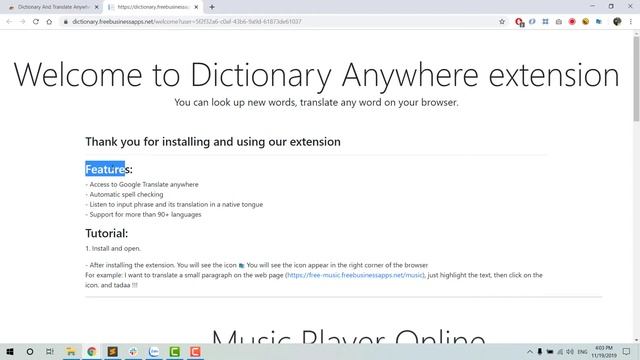Click the Tutorial heading

[107, 233]
